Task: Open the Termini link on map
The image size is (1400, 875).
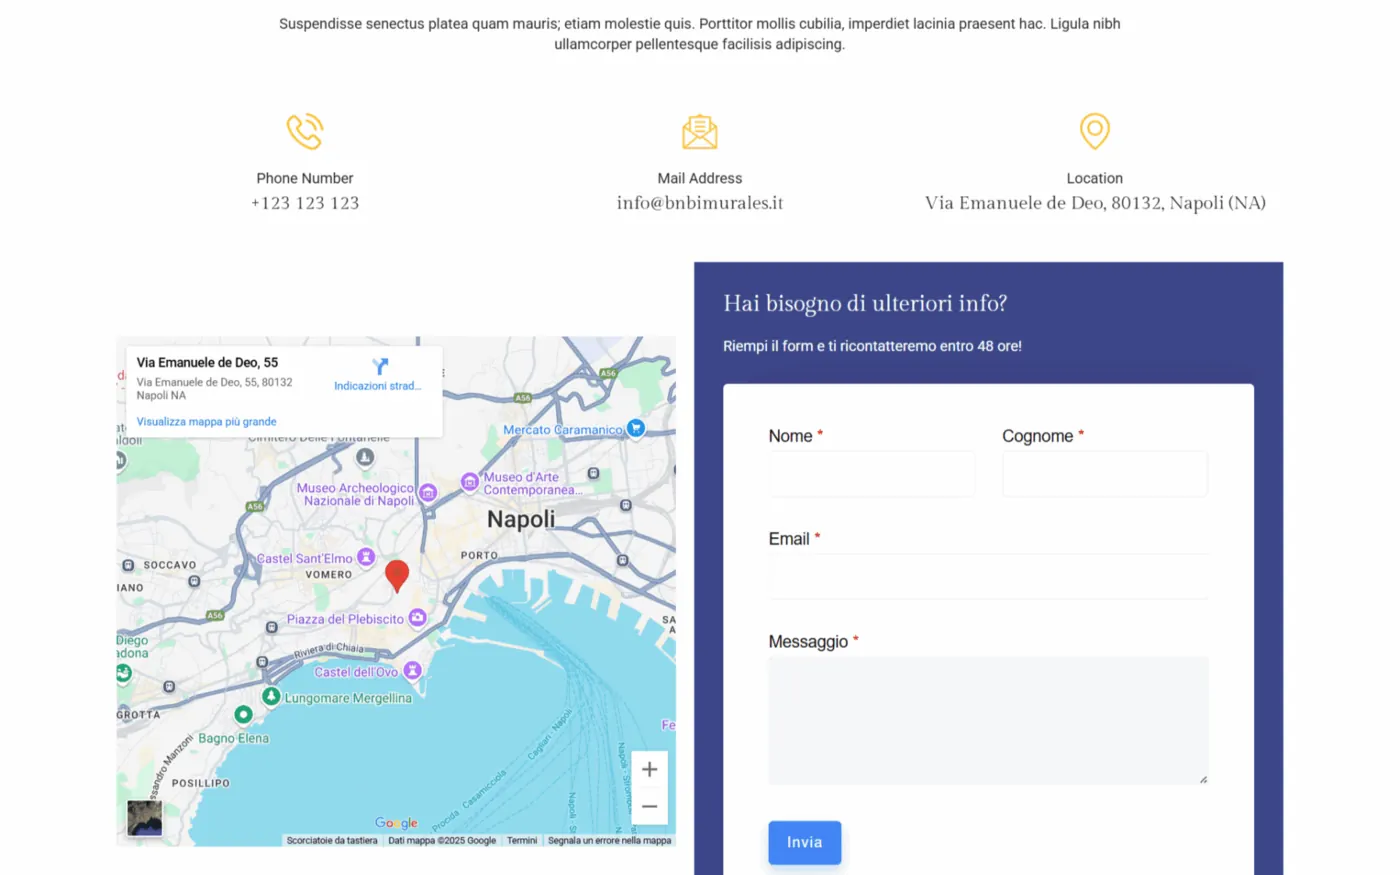Action: point(522,841)
